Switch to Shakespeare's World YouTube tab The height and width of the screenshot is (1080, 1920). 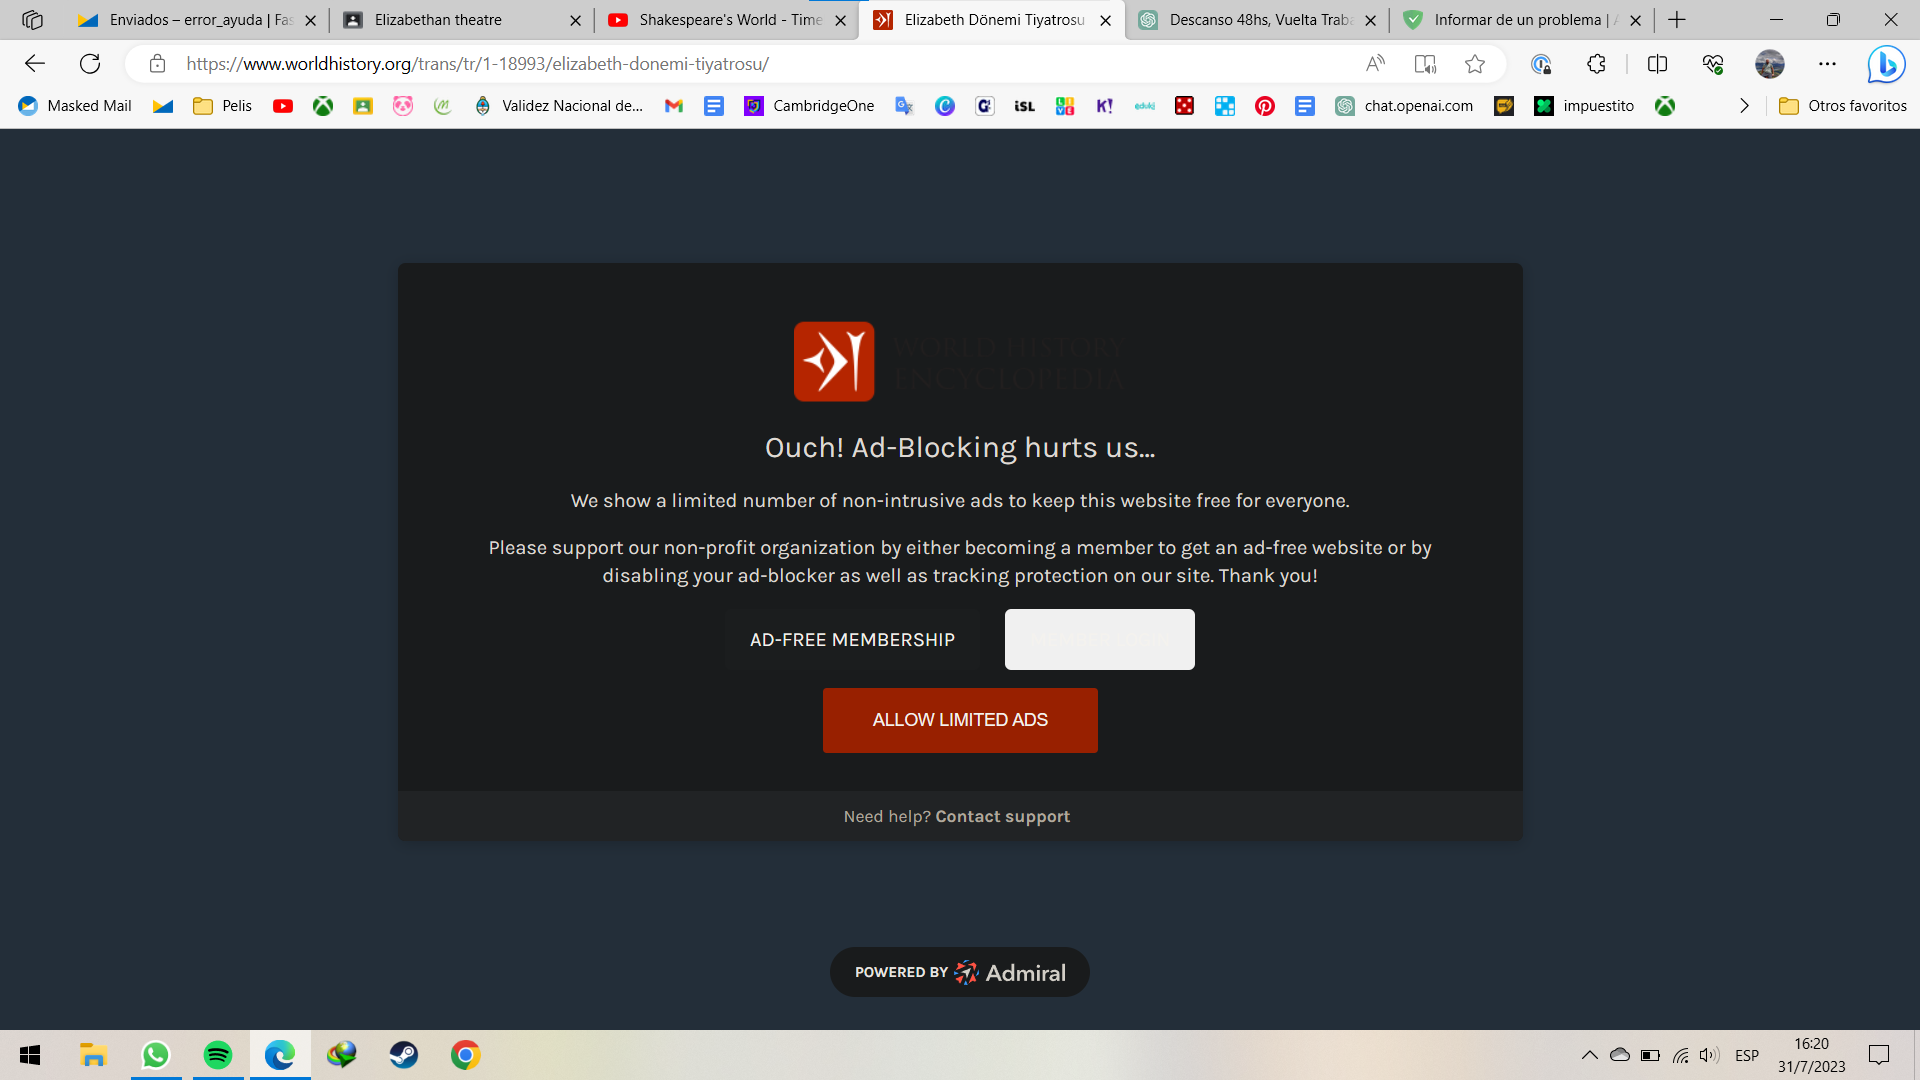click(726, 20)
